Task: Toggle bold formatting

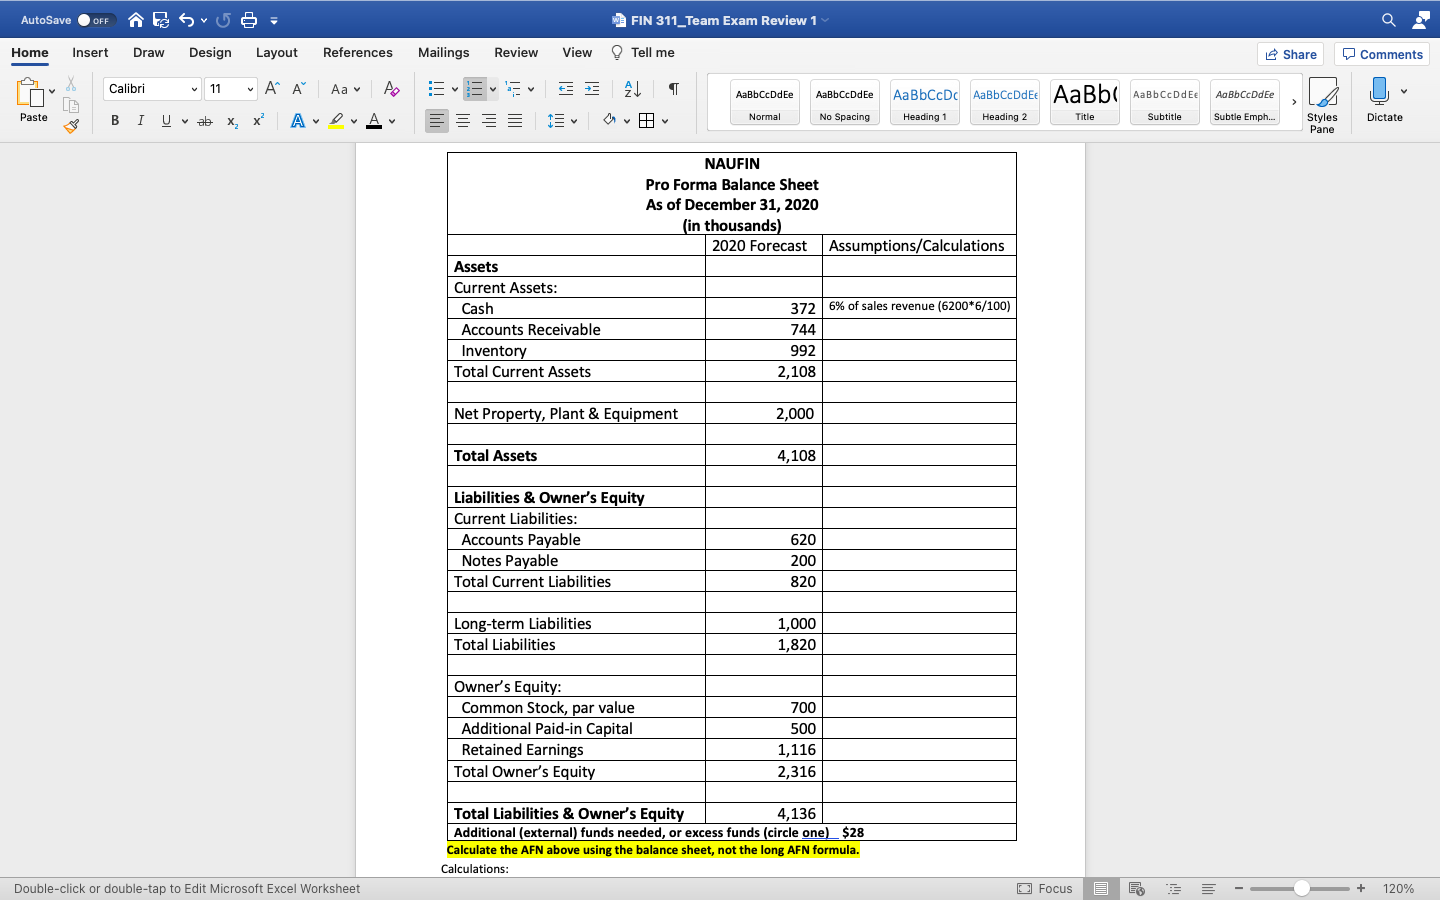Action: coord(115,121)
